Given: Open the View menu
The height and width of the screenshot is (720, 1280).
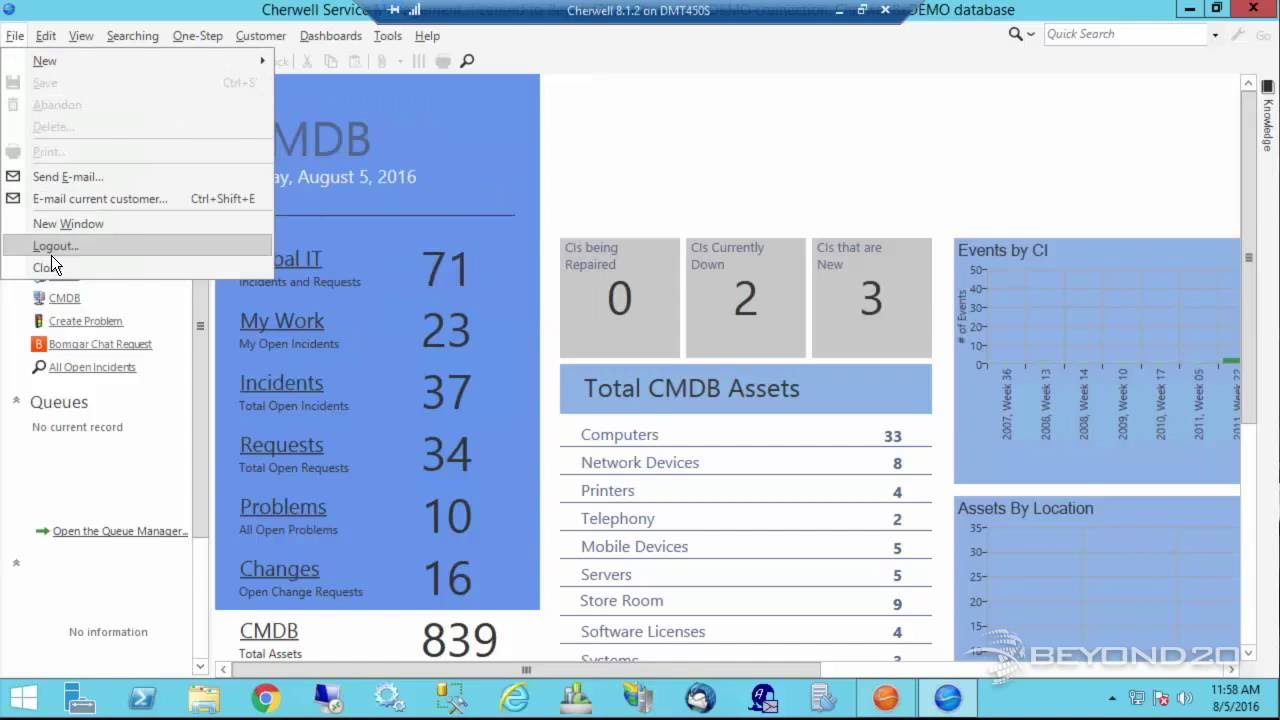Looking at the screenshot, I should click(81, 36).
